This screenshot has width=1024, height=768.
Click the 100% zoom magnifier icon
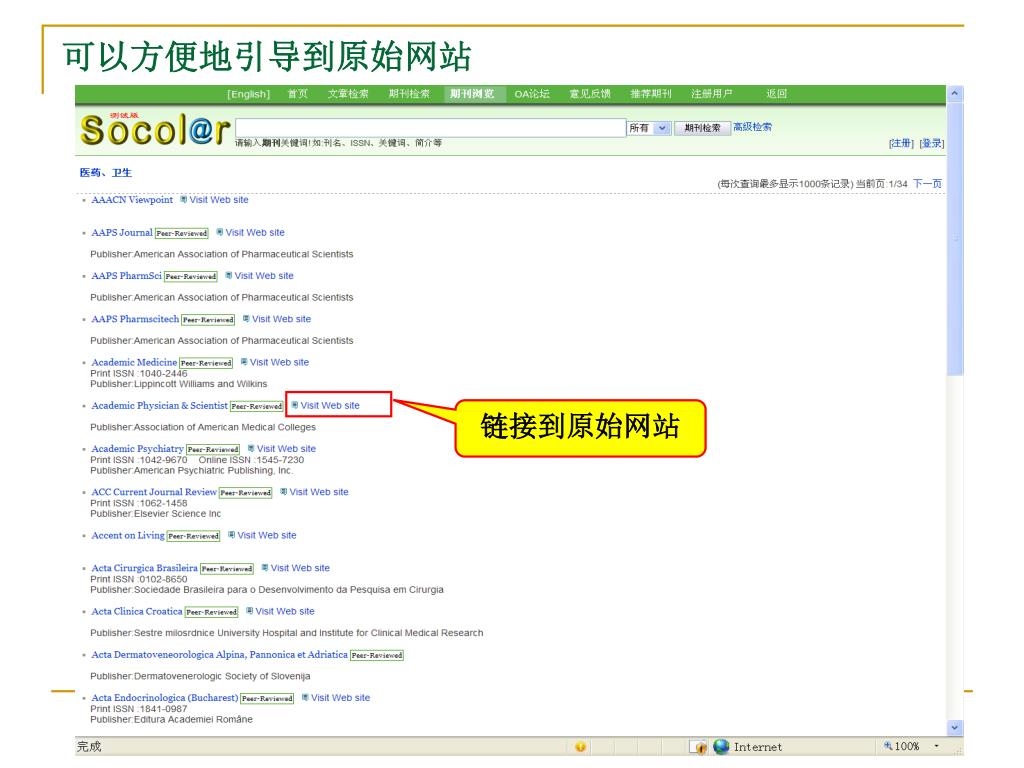pyautogui.click(x=888, y=746)
